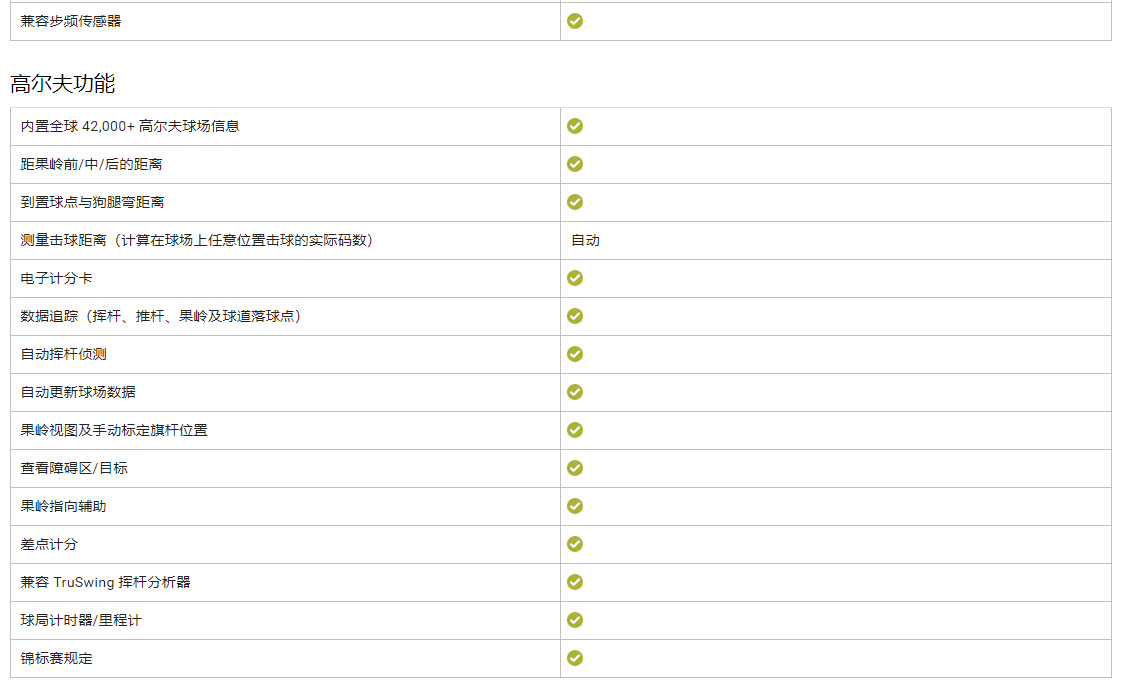Click checkmark next to 内置全球 42,000+ 高尔夫球场信息
The image size is (1122, 691).
click(x=575, y=126)
